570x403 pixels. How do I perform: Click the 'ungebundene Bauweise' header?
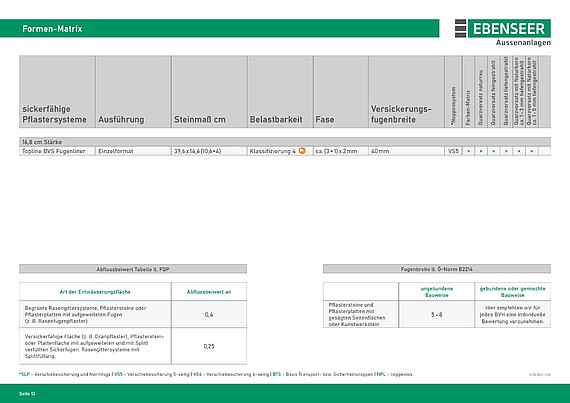point(437,292)
